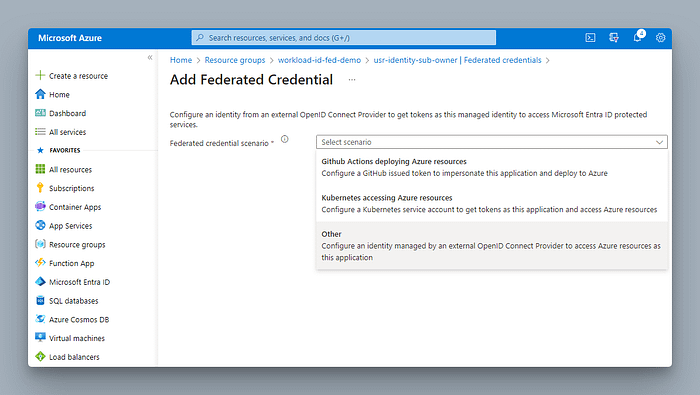This screenshot has height=395, width=700.
Task: Open SQL databases label in sidebar
Action: (x=74, y=301)
